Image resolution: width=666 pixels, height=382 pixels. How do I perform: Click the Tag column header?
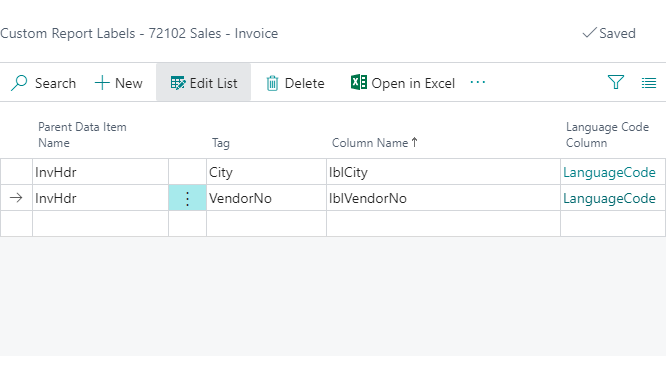point(221,143)
